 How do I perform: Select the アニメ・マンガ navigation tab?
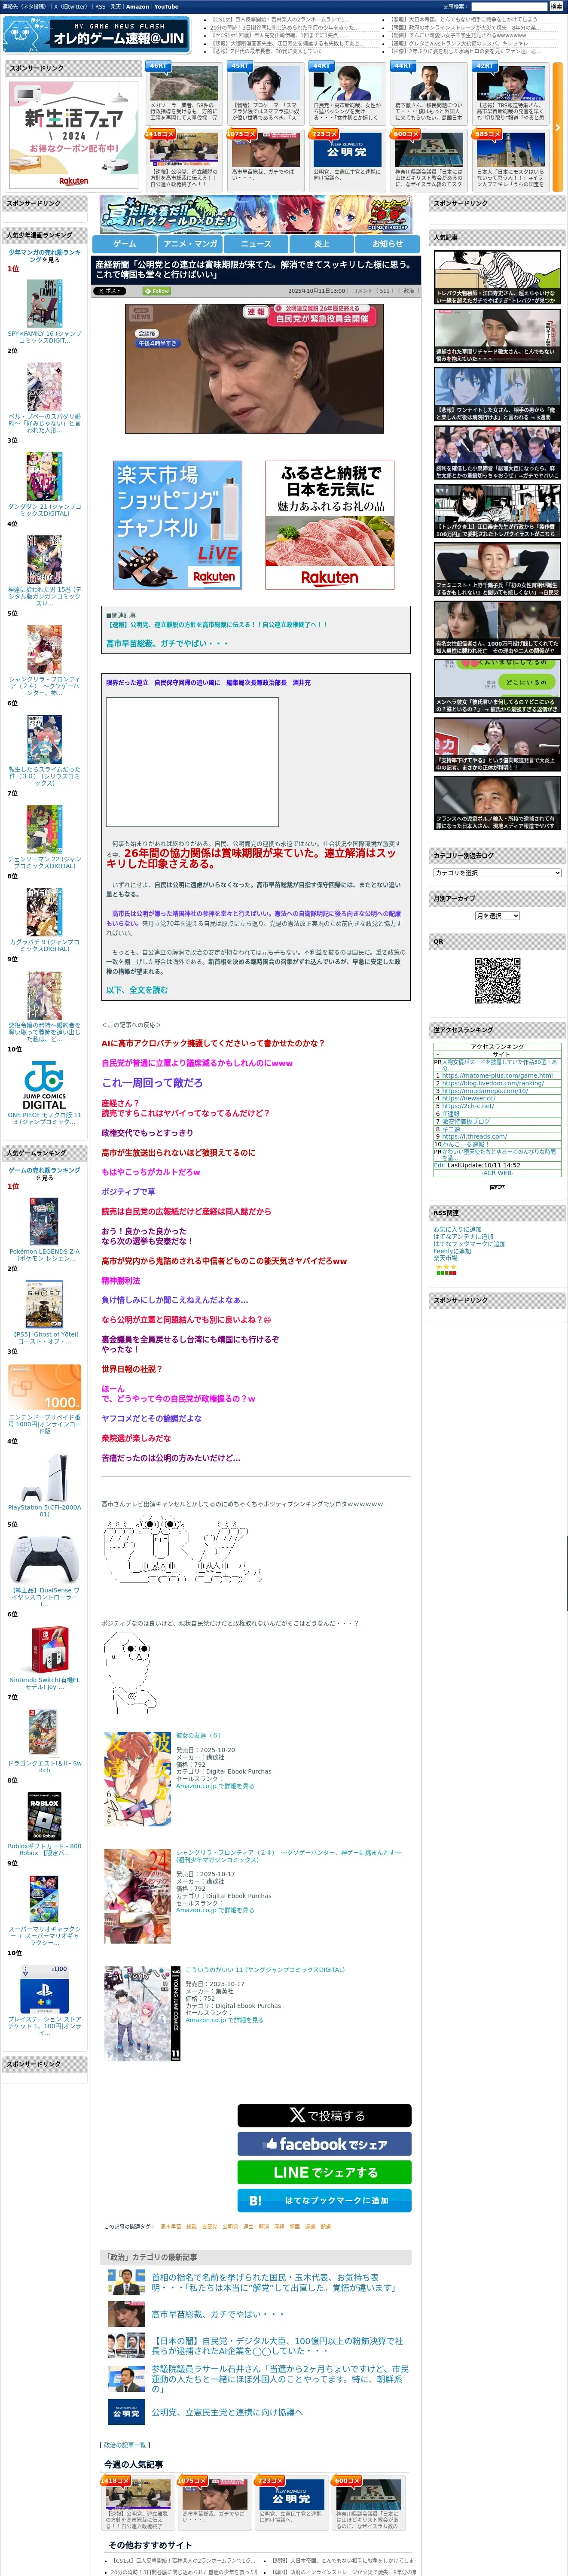click(190, 243)
